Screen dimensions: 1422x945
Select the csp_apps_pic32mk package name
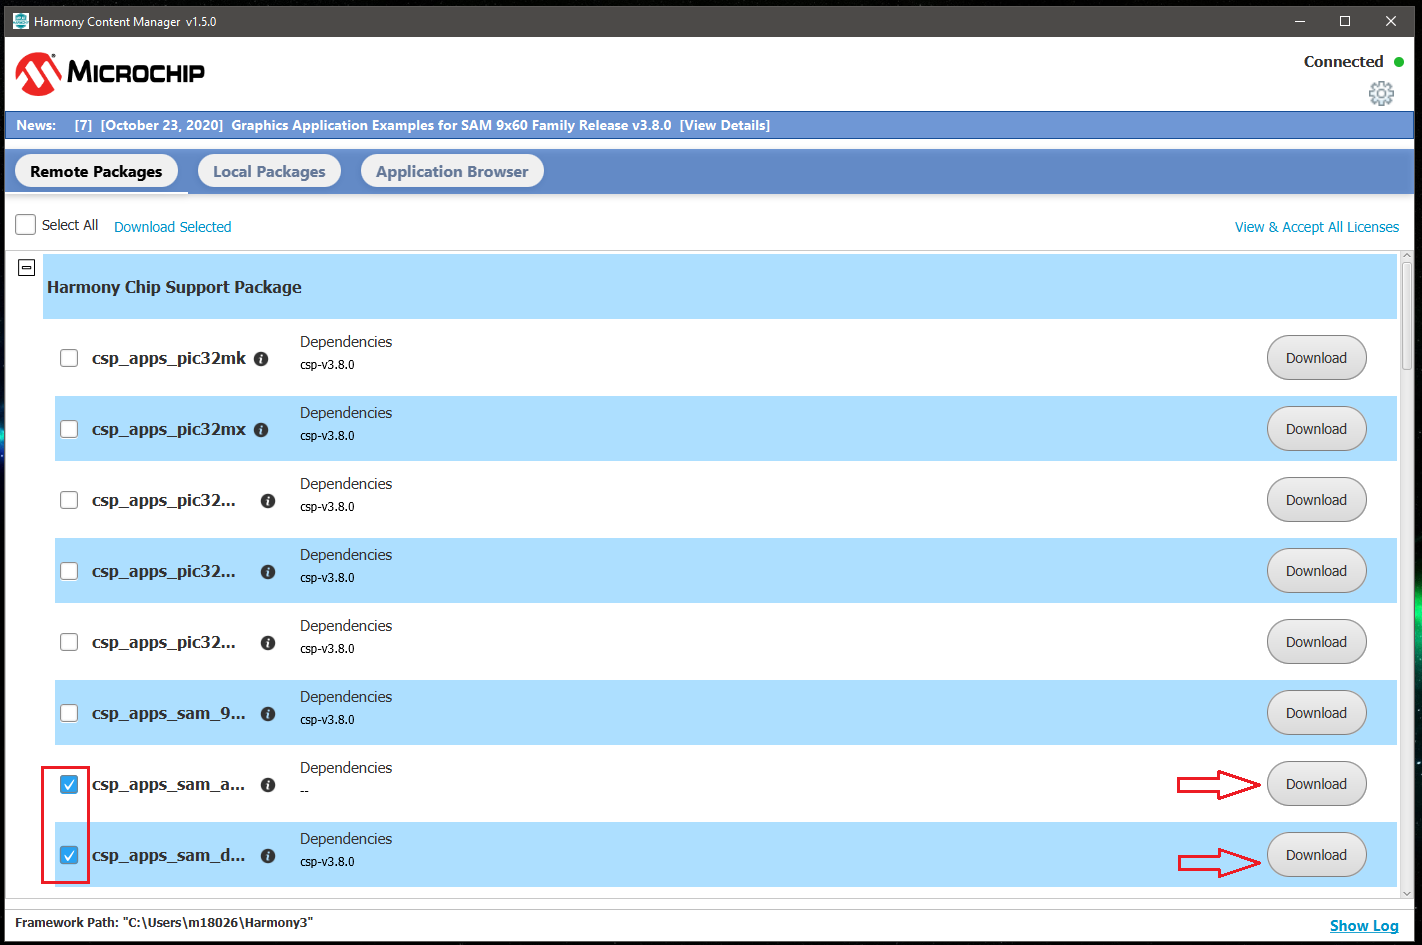(169, 358)
